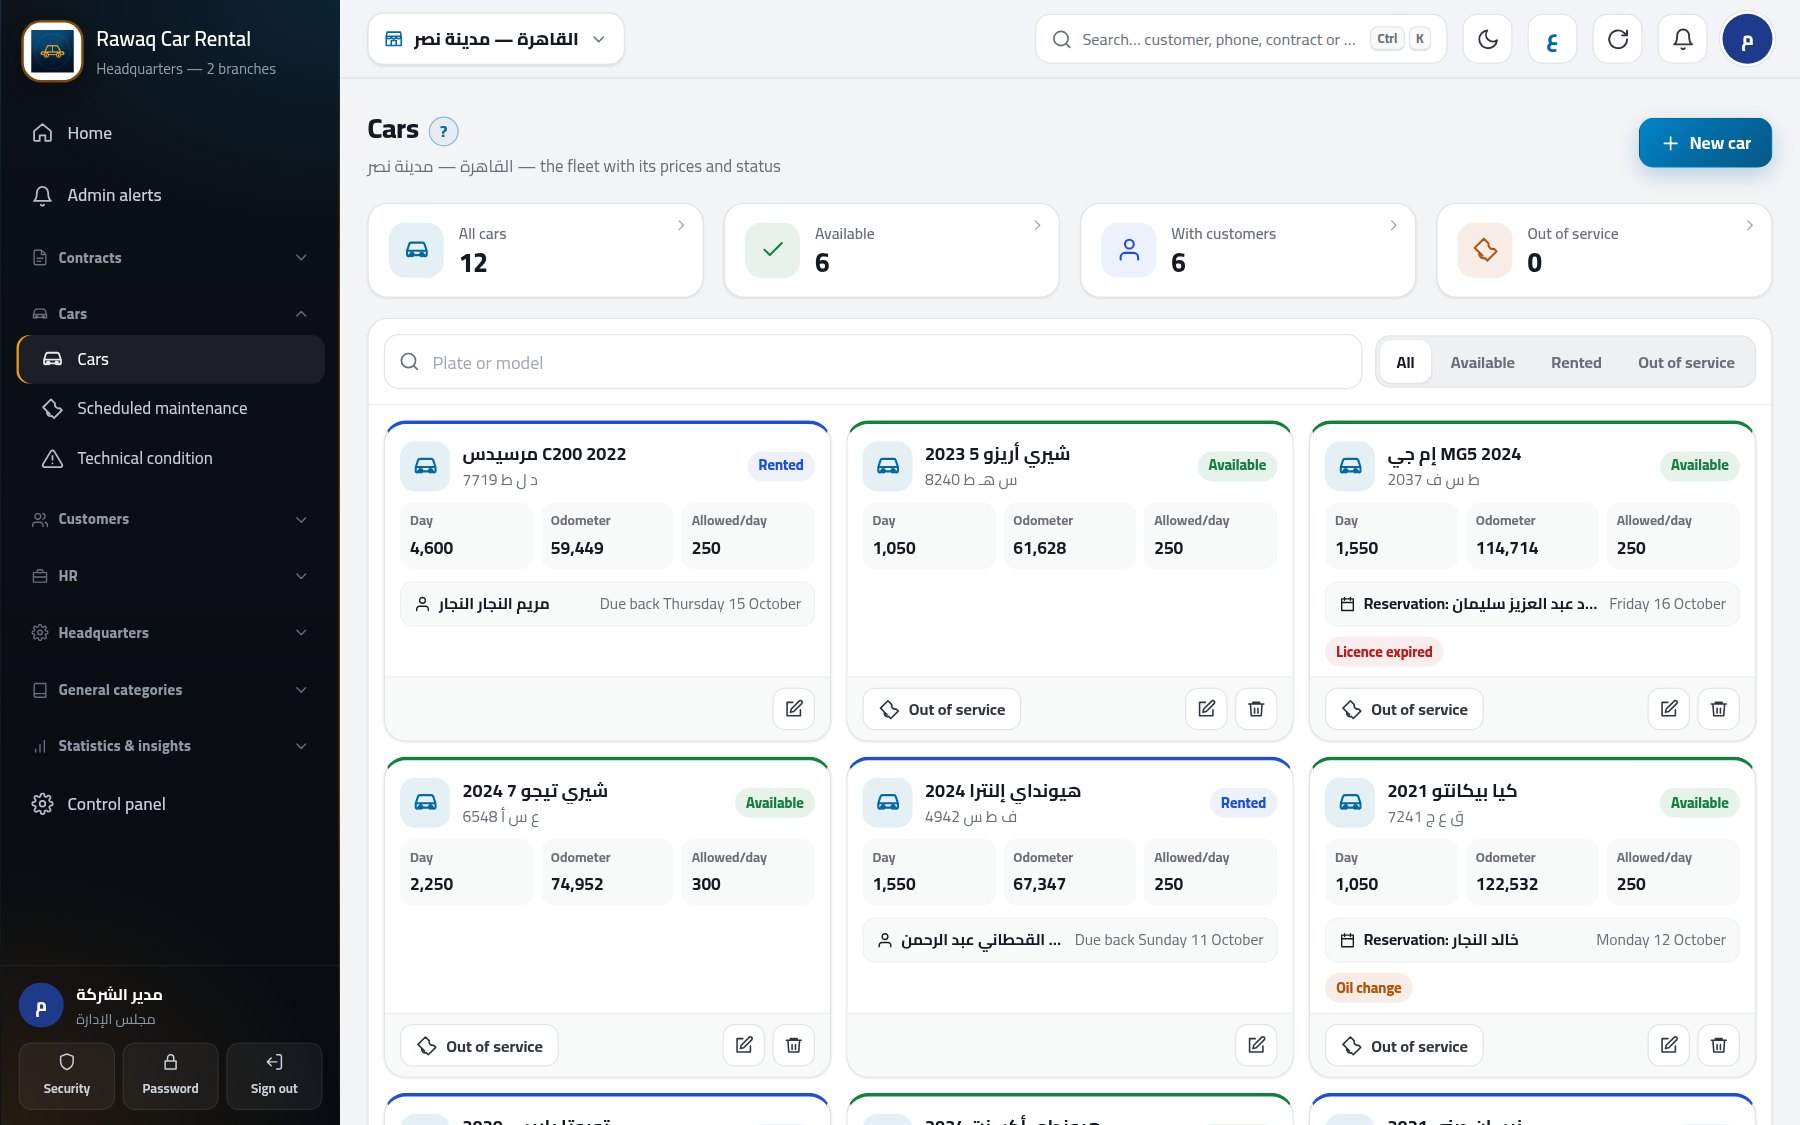This screenshot has width=1800, height=1125.
Task: Open Technical condition in the sidebar
Action: [170, 458]
